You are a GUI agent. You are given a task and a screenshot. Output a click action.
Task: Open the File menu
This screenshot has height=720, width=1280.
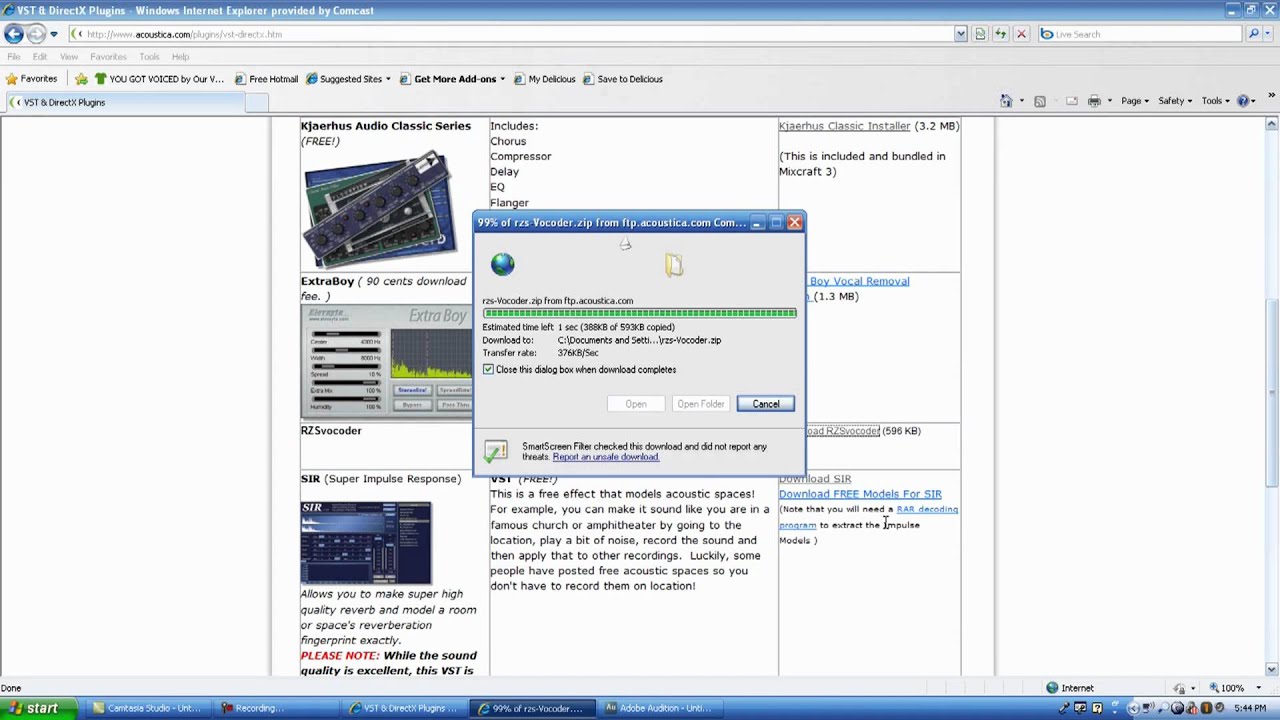14,57
